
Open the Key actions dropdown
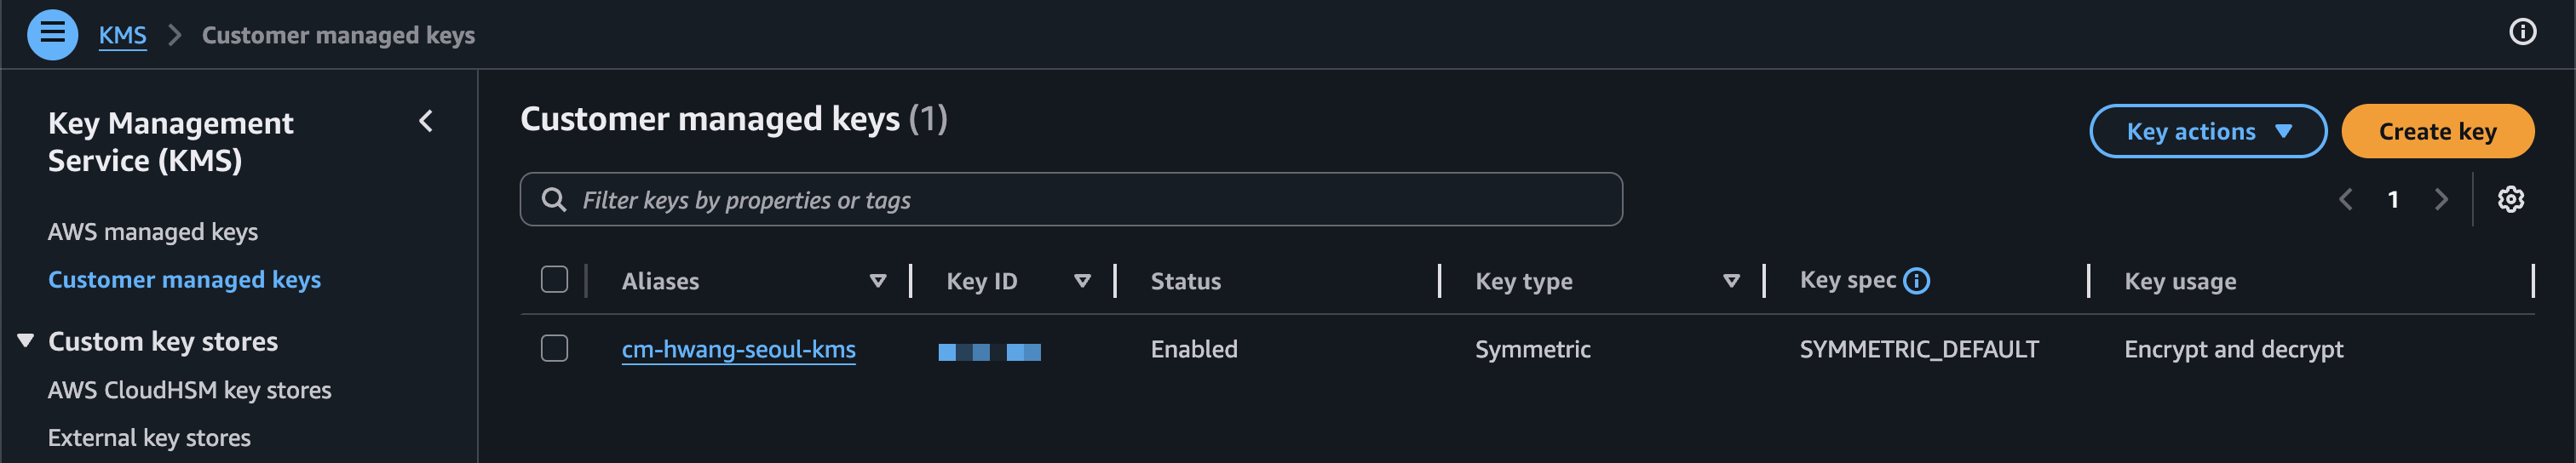[2207, 131]
